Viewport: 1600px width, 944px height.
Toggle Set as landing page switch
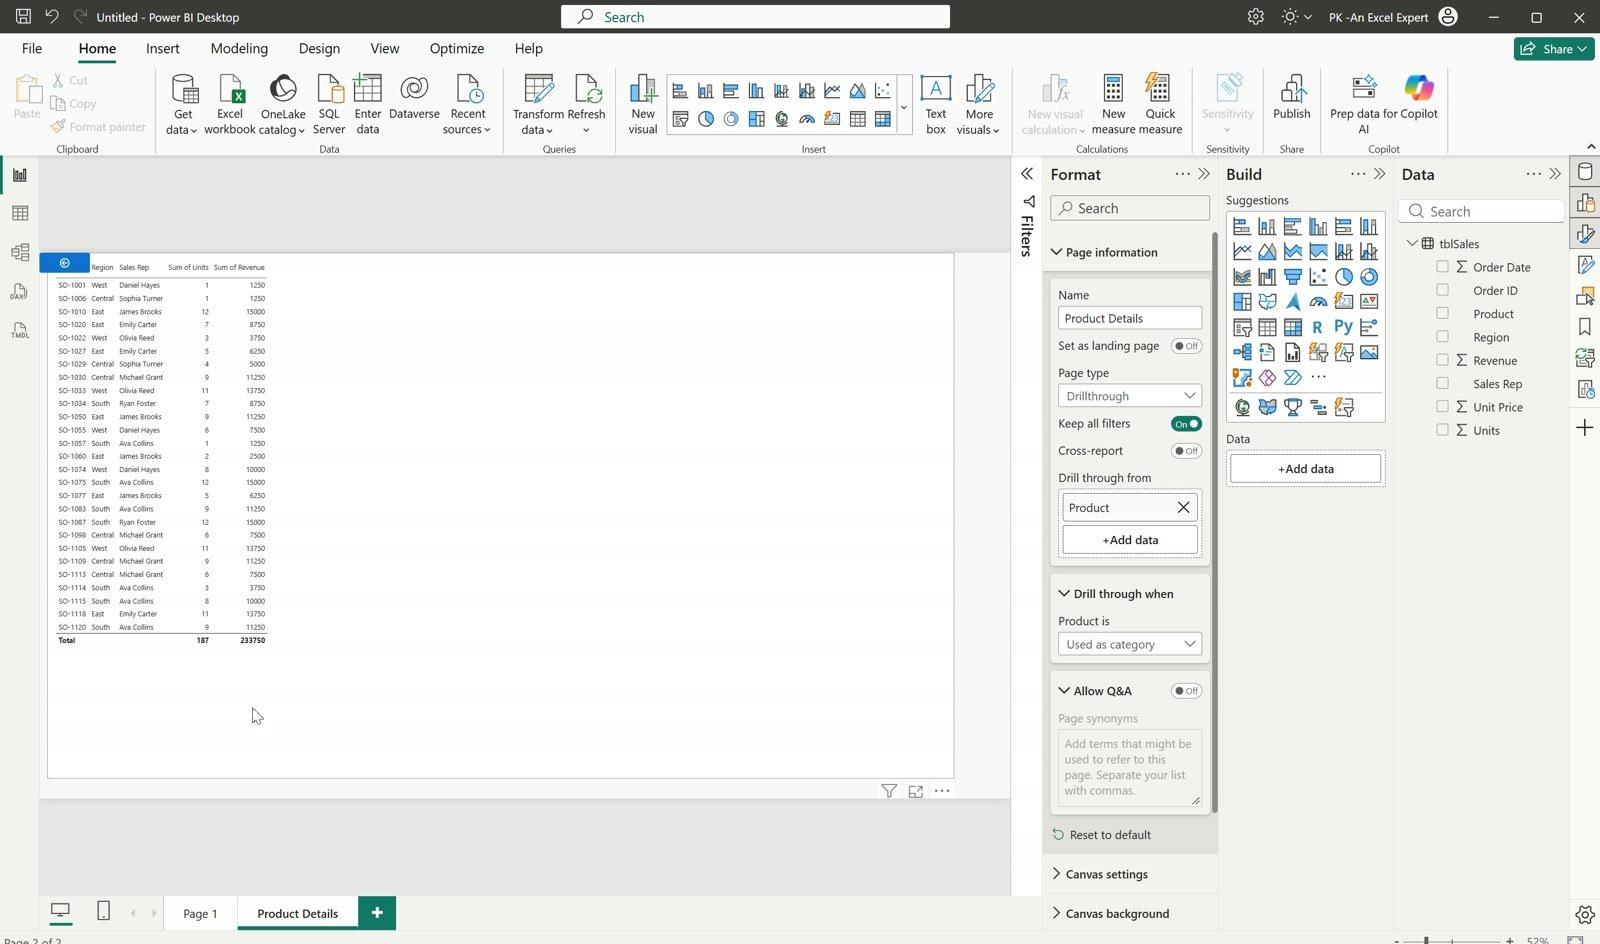tap(1186, 346)
